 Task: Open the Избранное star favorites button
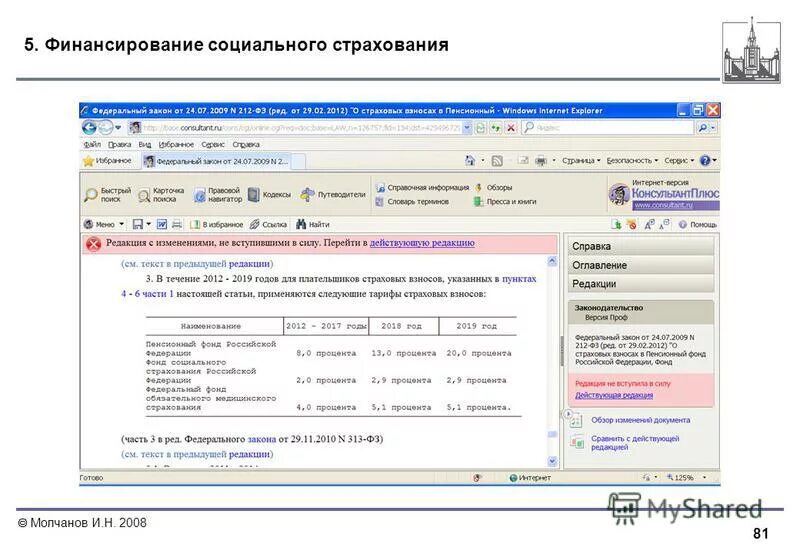[x=108, y=161]
